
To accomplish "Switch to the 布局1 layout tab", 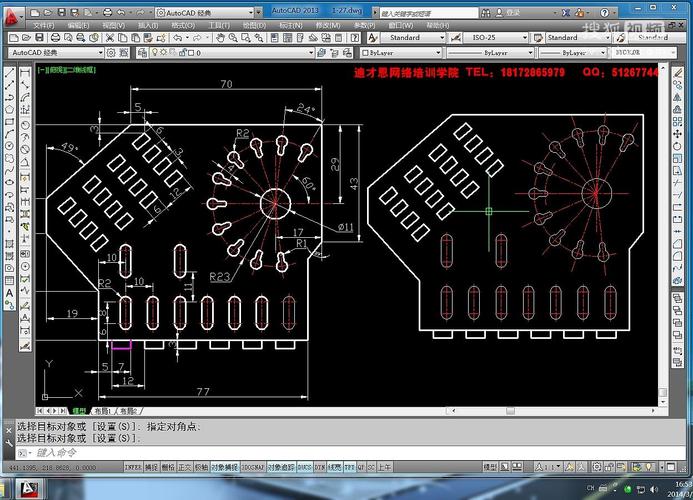I will pyautogui.click(x=103, y=411).
